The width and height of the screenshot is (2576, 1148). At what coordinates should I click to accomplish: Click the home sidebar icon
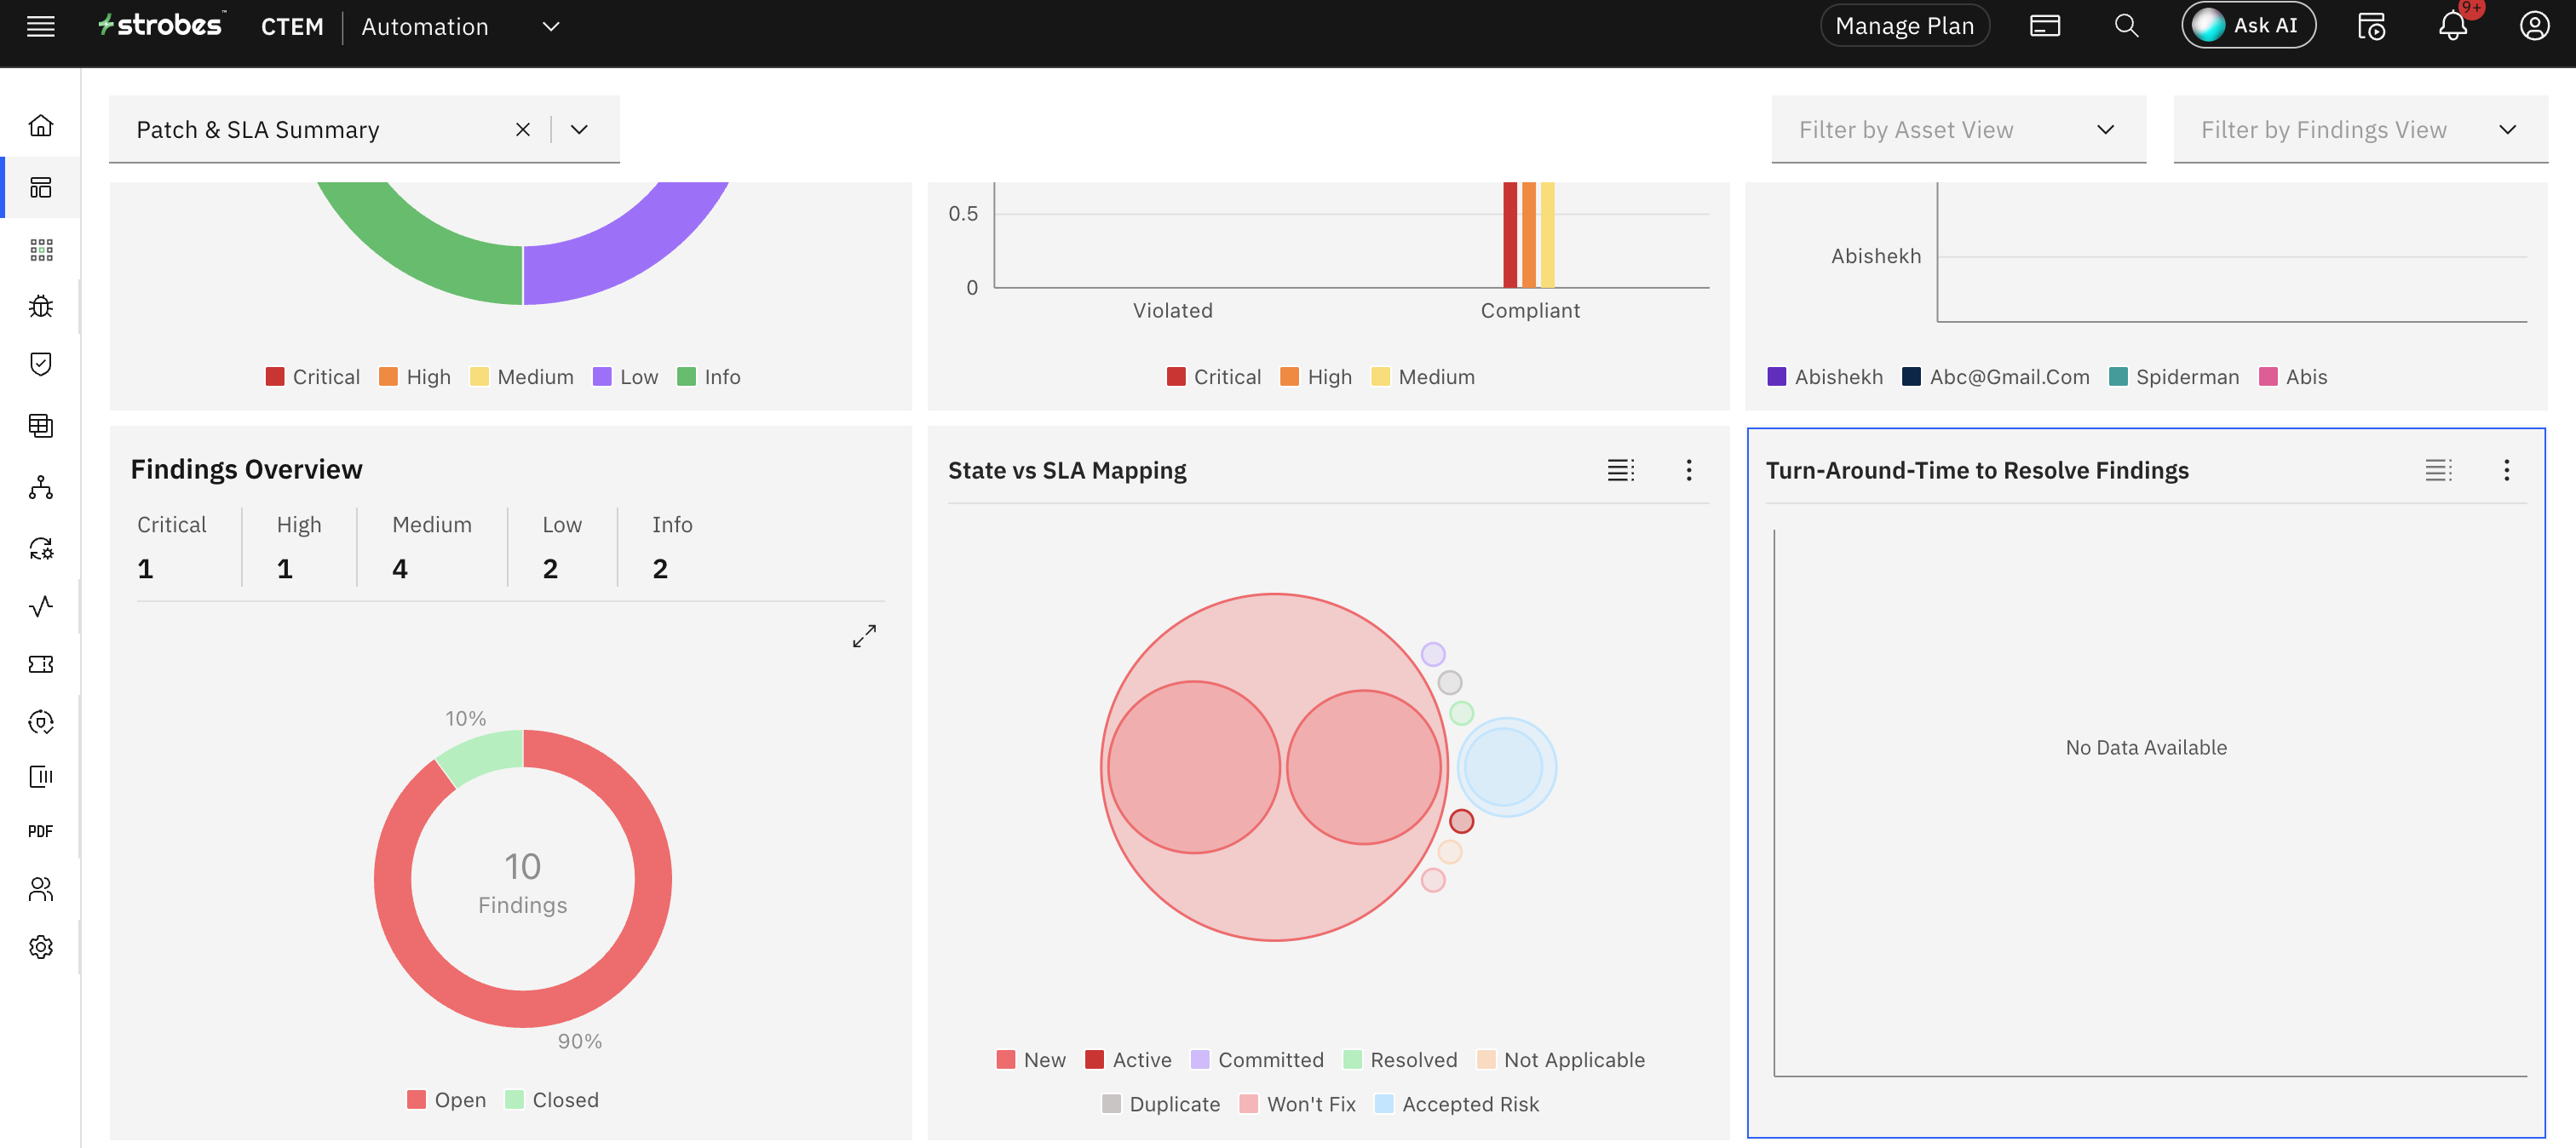click(41, 126)
